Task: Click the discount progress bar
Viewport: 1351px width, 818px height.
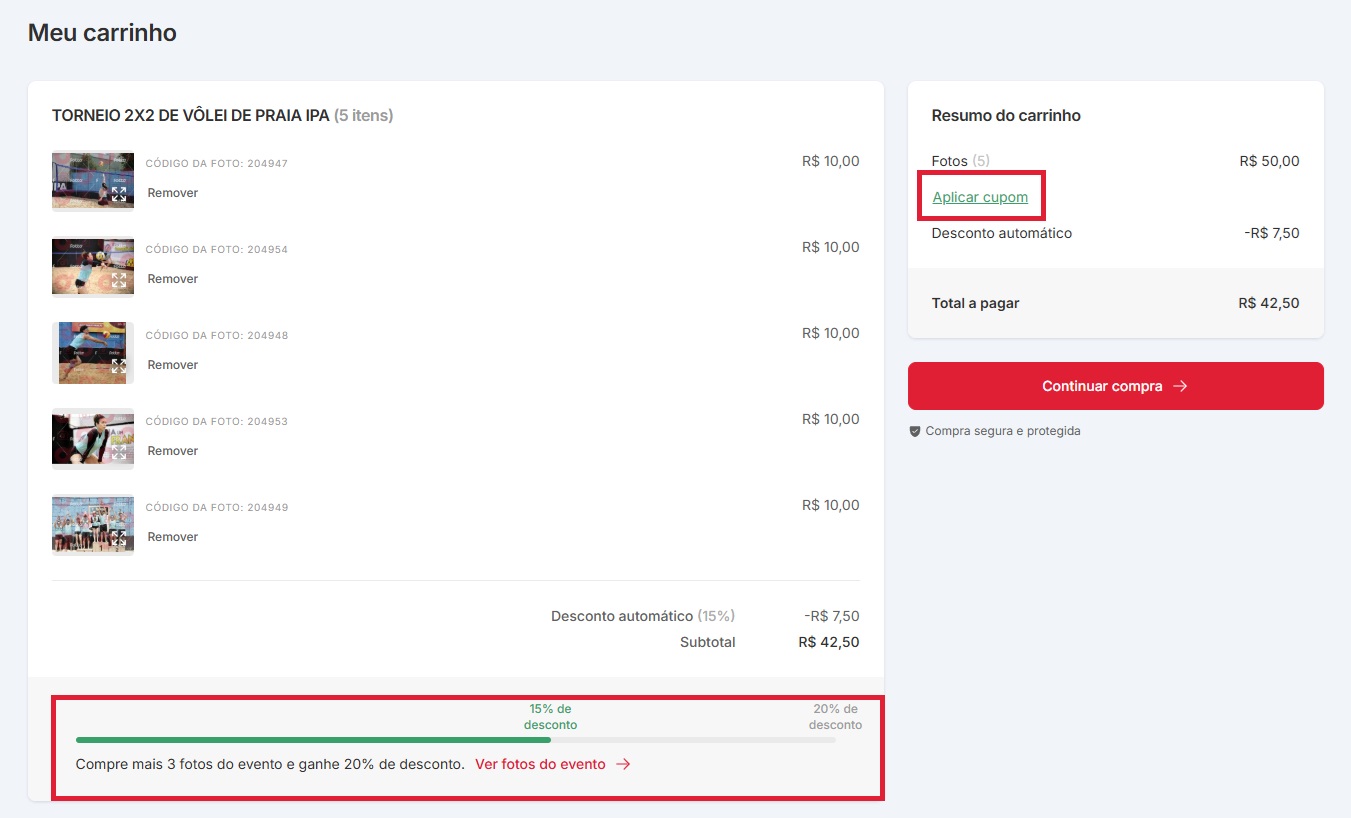Action: point(456,740)
